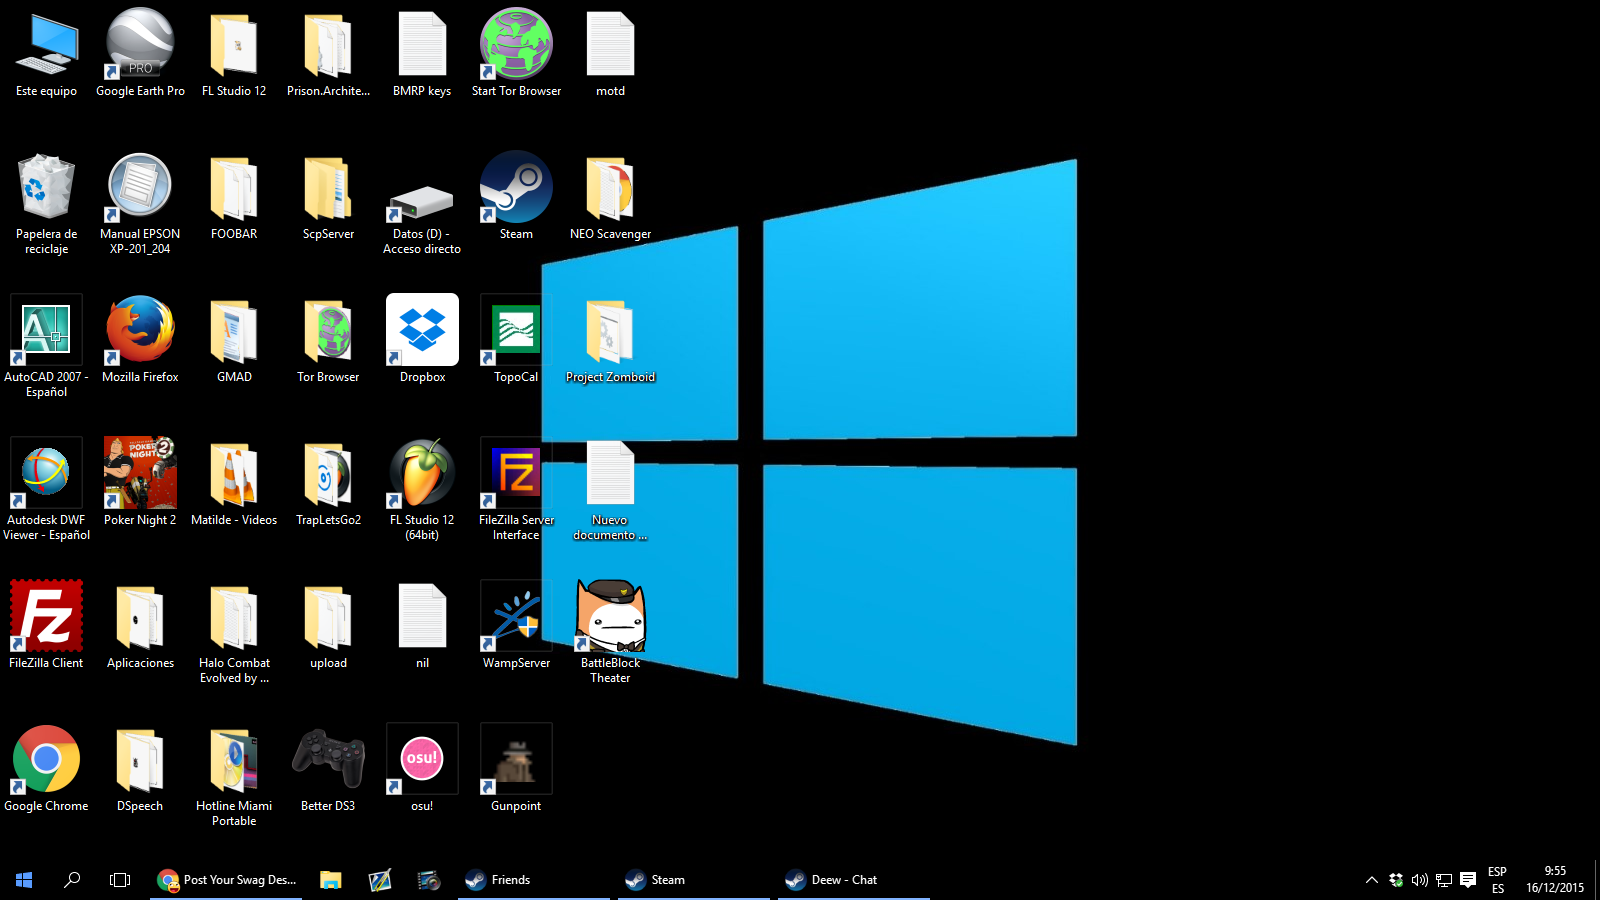1600x900 pixels.
Task: Show hidden system tray icons
Action: (x=1372, y=880)
